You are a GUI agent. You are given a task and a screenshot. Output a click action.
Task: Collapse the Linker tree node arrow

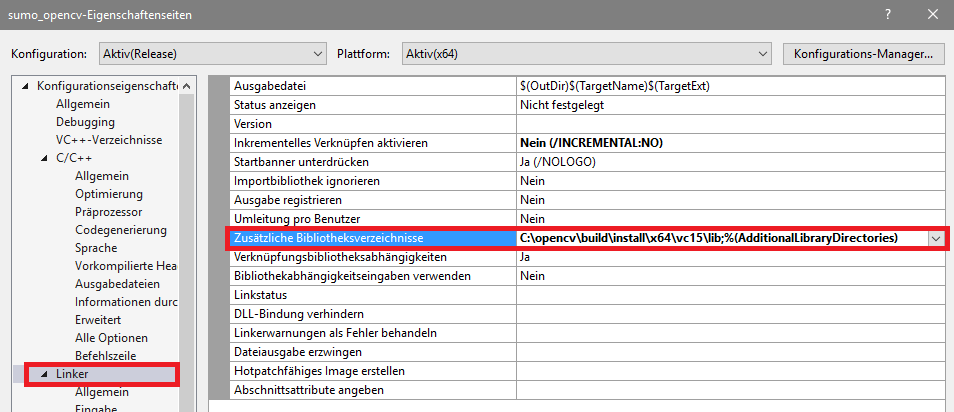[x=43, y=375]
